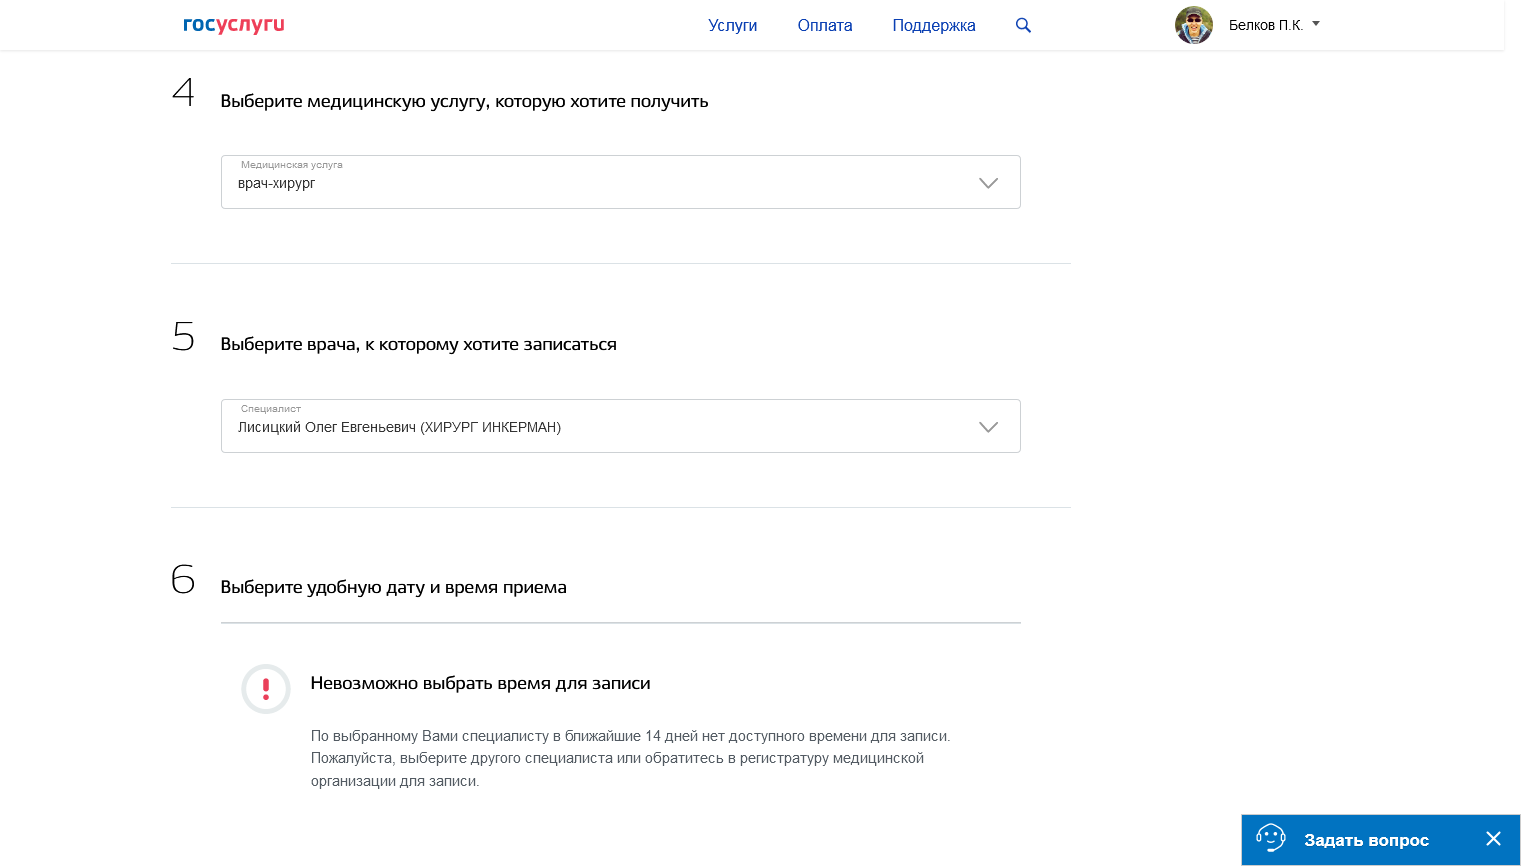Click the step 6 date and time heading
Screen dimensions: 1521x866
point(393,588)
